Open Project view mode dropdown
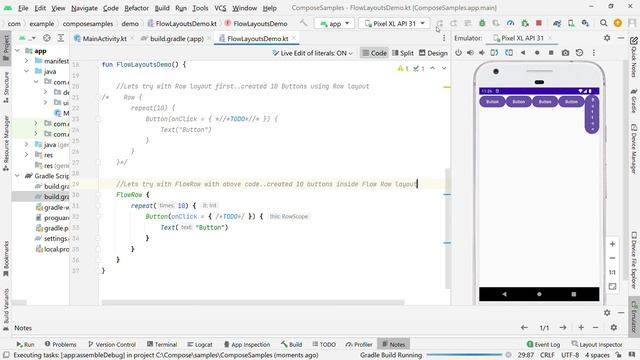The width and height of the screenshot is (640, 360). click(x=27, y=38)
